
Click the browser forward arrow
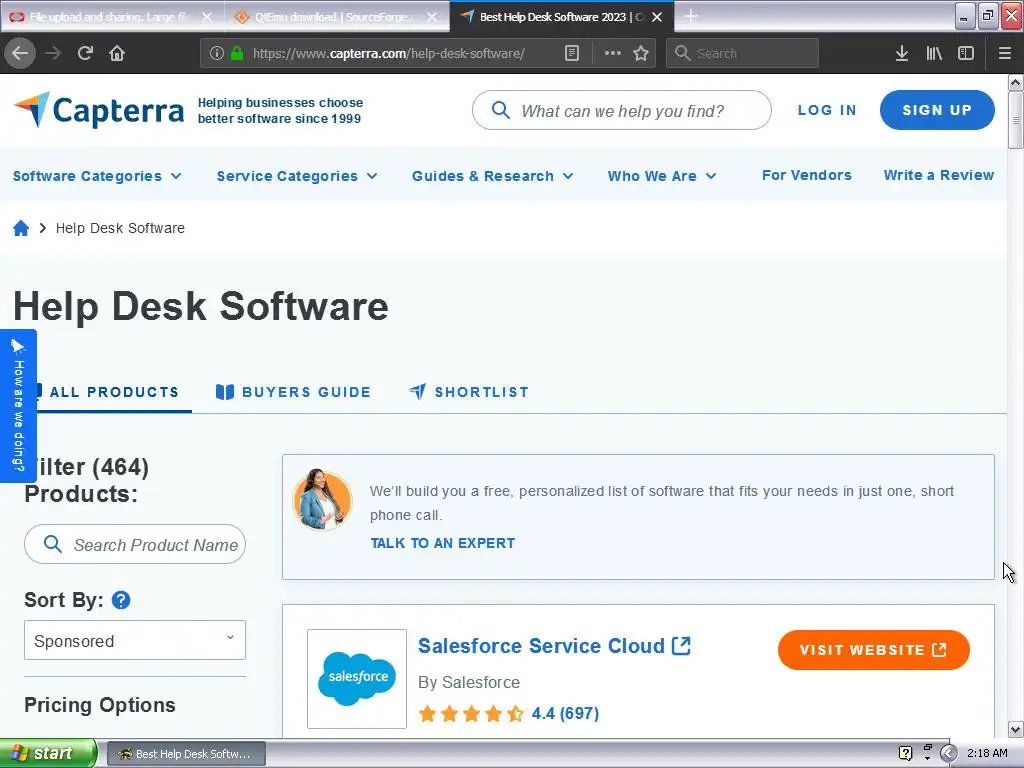click(53, 53)
